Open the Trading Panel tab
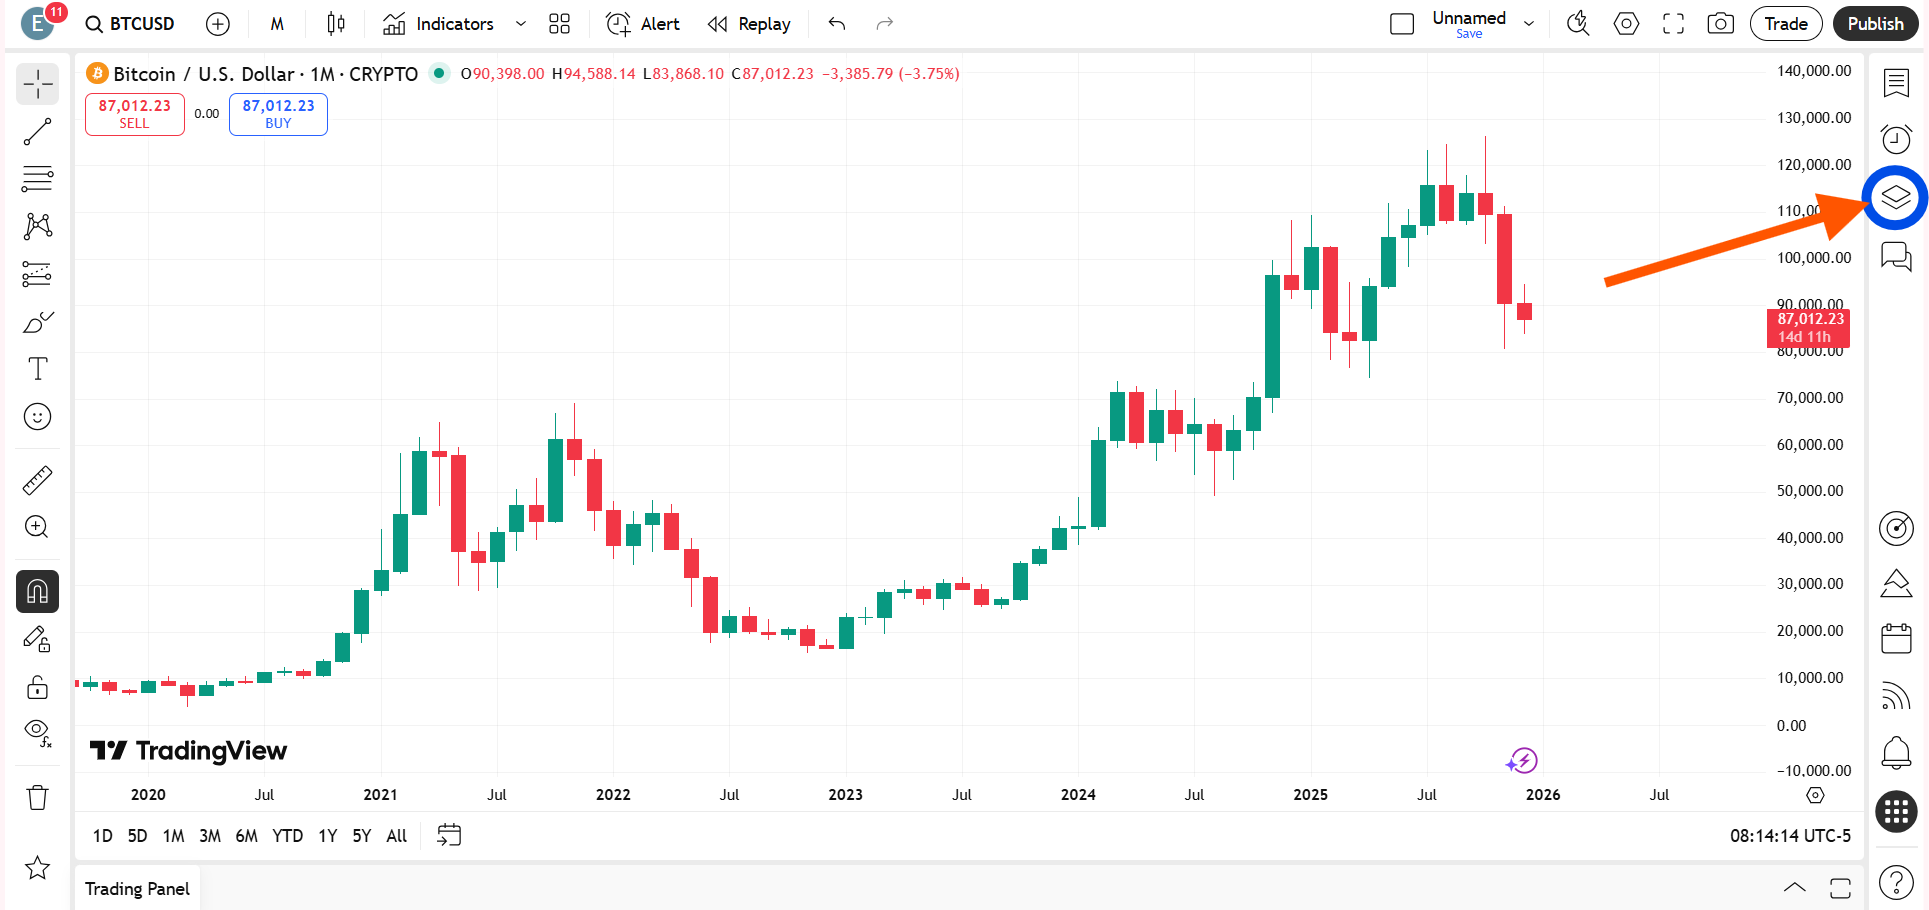The image size is (1929, 910). click(x=137, y=888)
